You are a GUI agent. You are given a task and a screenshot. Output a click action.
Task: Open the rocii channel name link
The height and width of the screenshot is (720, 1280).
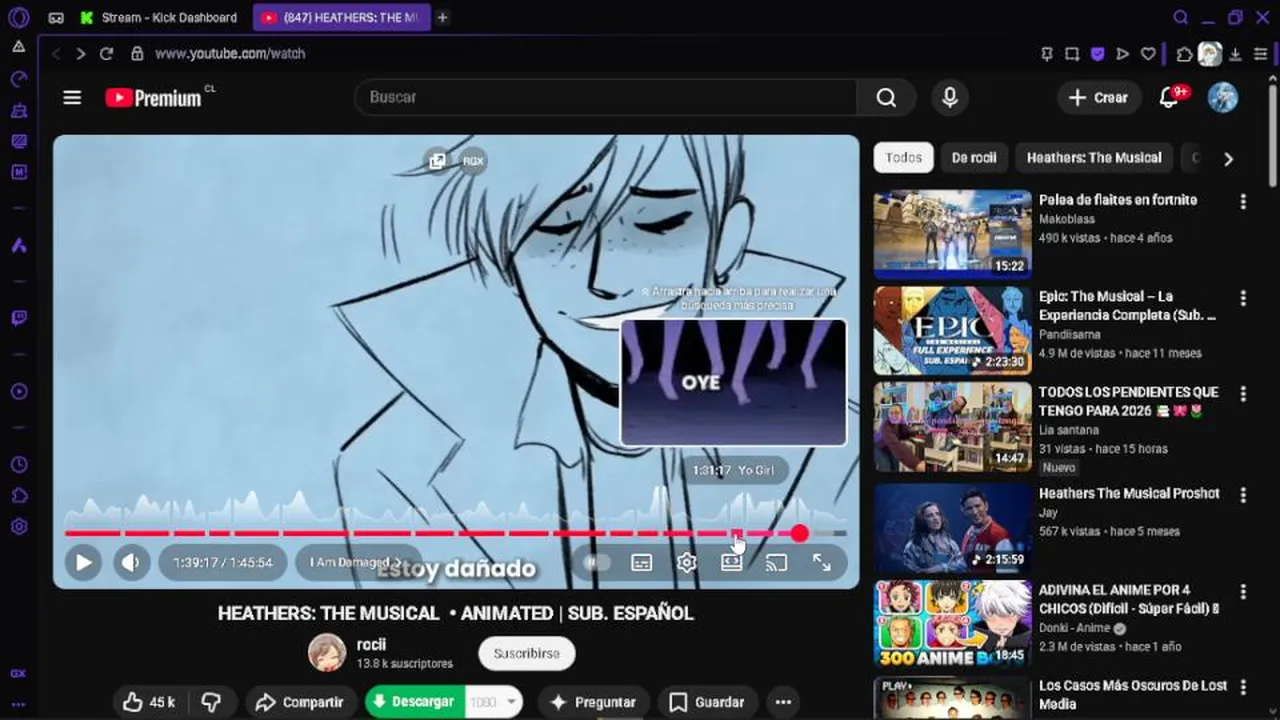pos(371,645)
